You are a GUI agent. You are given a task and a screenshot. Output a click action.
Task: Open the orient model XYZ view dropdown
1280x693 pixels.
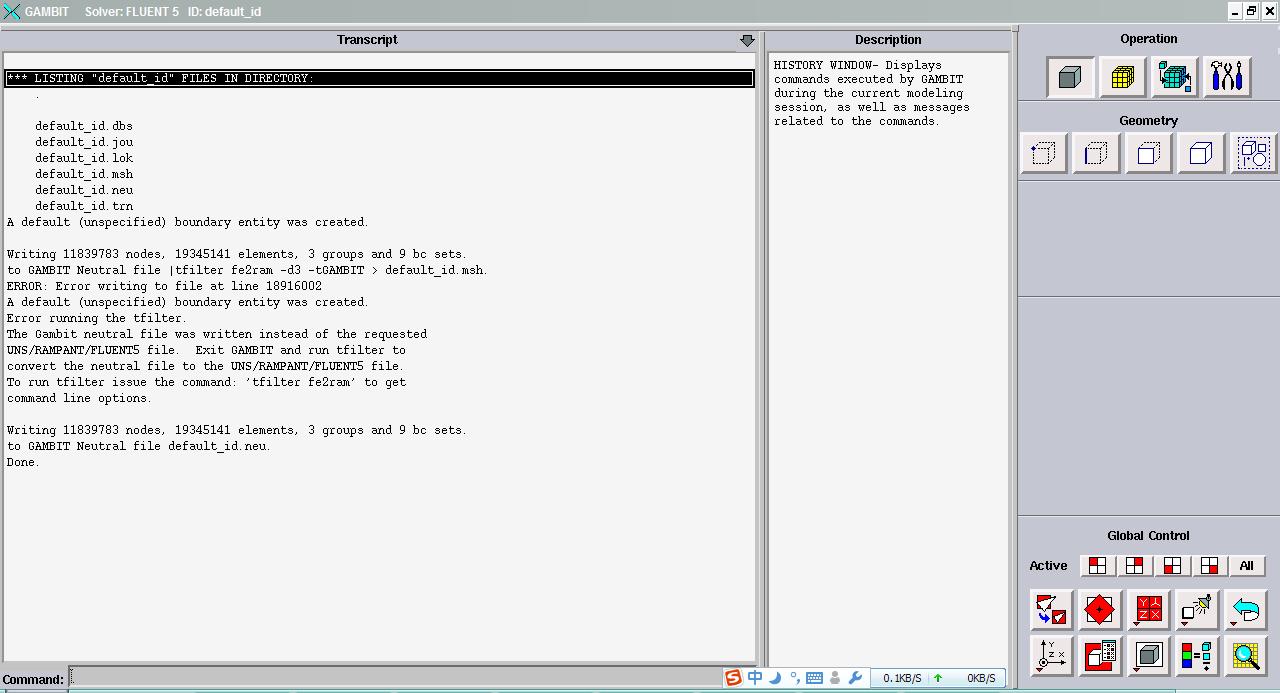point(1051,656)
